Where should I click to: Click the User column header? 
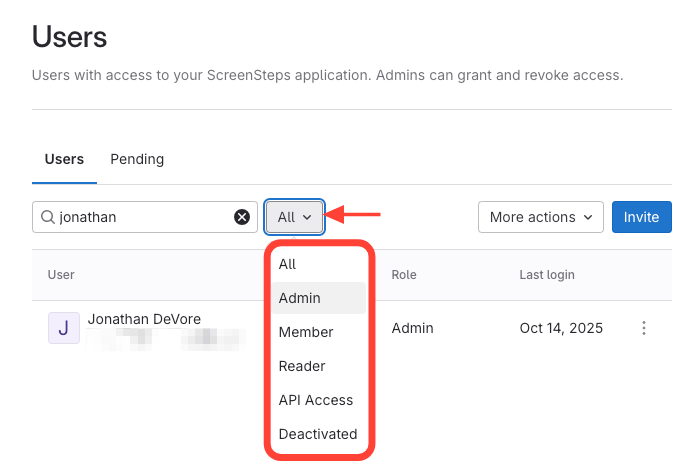pyautogui.click(x=61, y=275)
